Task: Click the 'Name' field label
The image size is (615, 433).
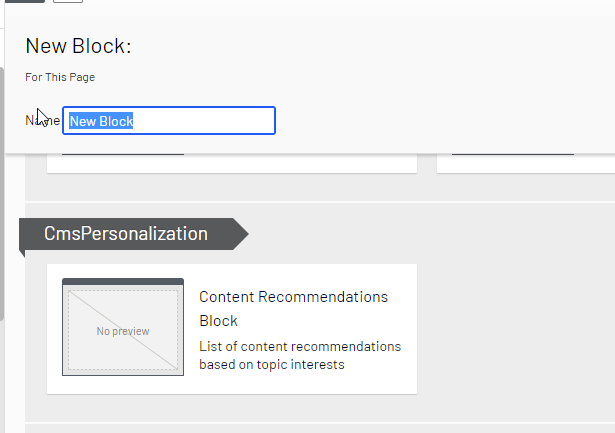Action: coord(36,120)
